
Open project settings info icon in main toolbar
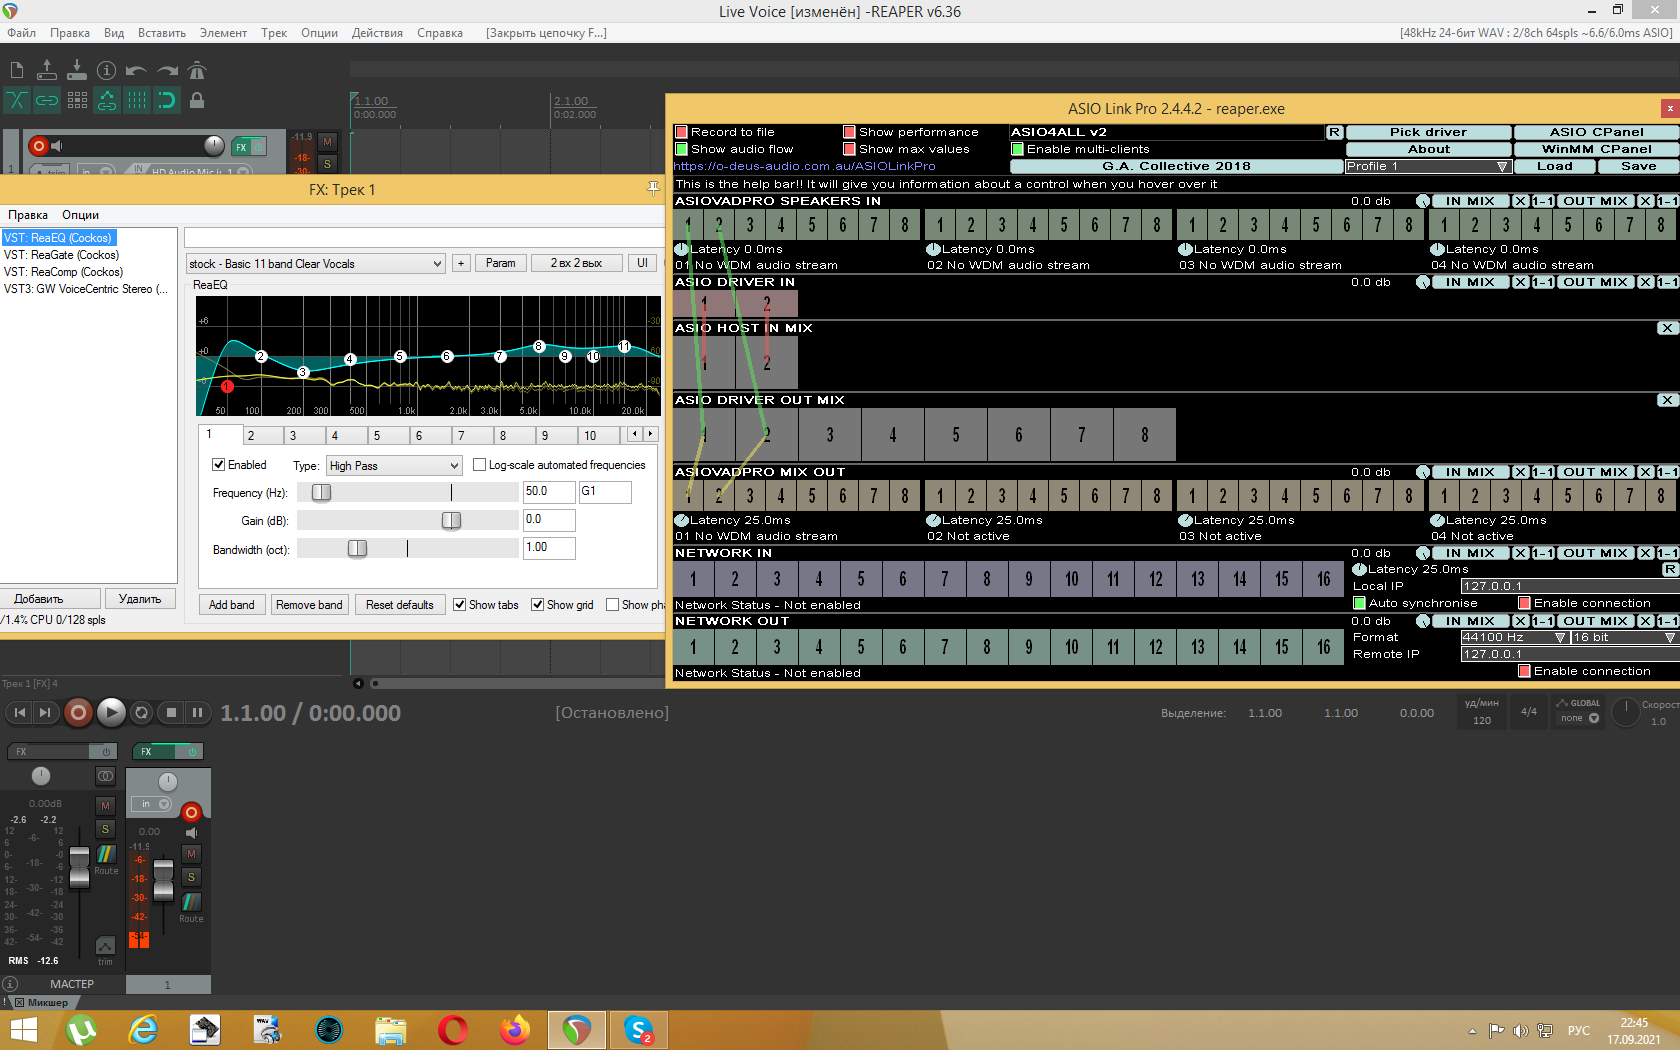(x=107, y=70)
